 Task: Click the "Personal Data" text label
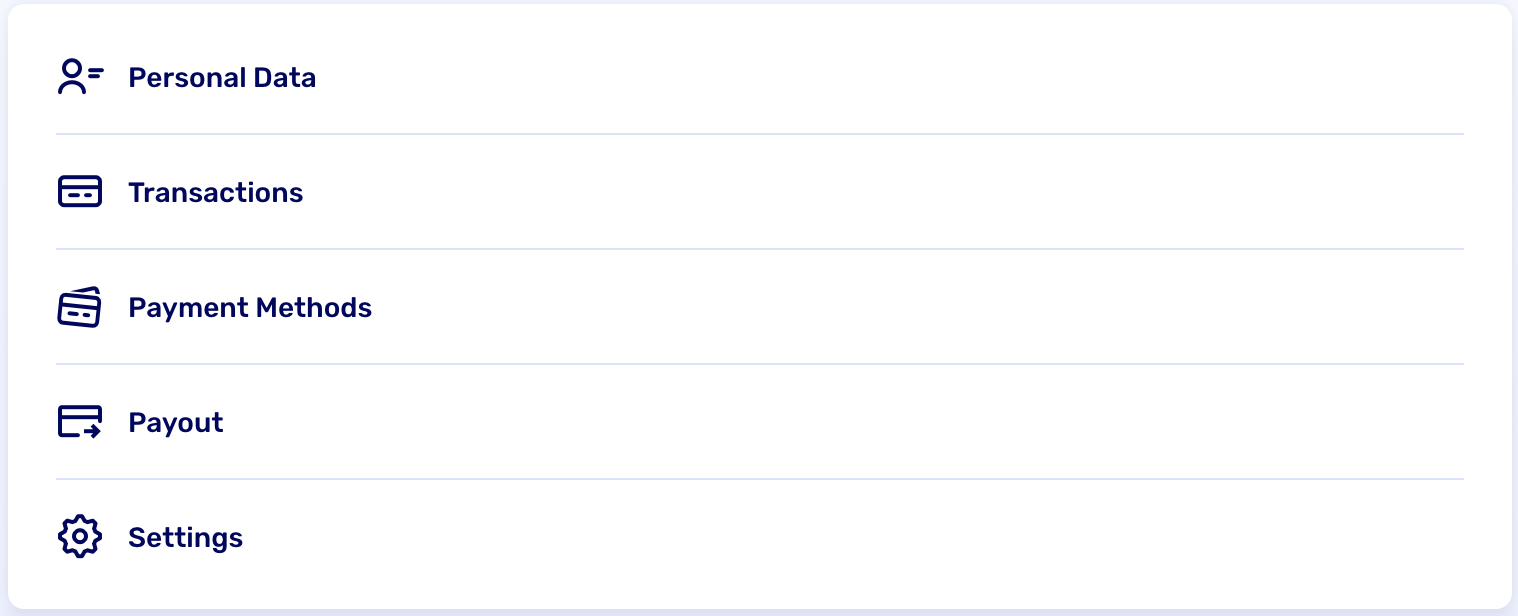[222, 77]
